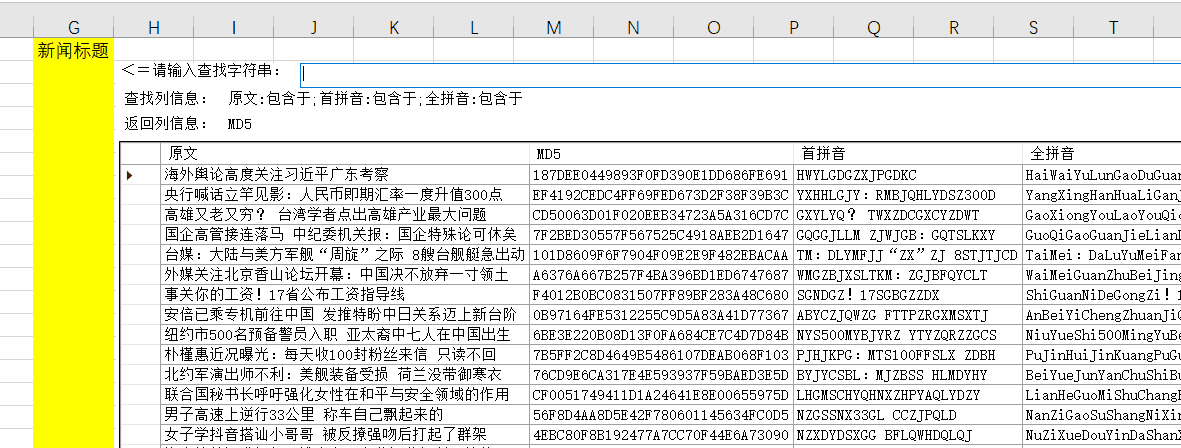This screenshot has width=1181, height=448.
Task: Click MD5 cell starting F4012B0BC0831507
Action: click(x=661, y=294)
